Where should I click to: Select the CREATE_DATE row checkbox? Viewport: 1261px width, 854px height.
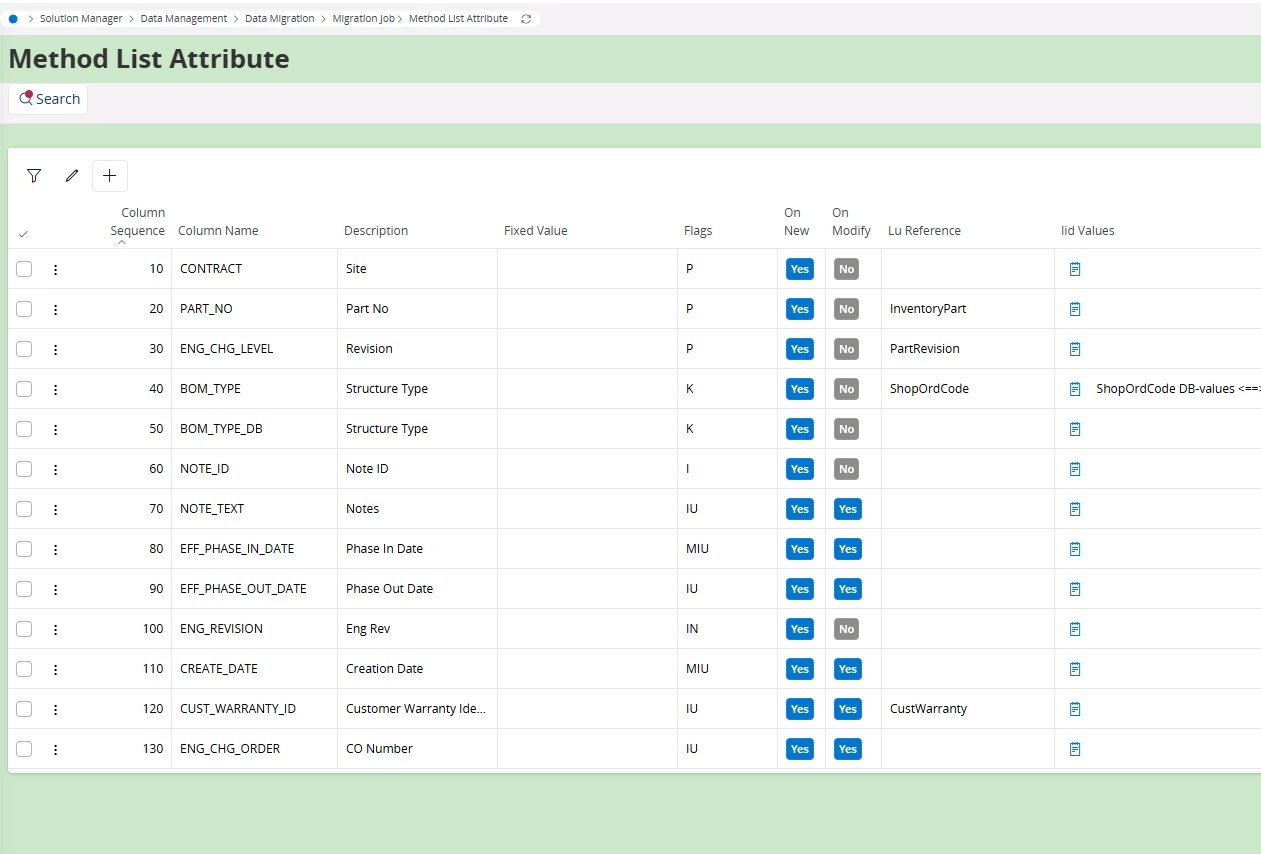[24, 669]
